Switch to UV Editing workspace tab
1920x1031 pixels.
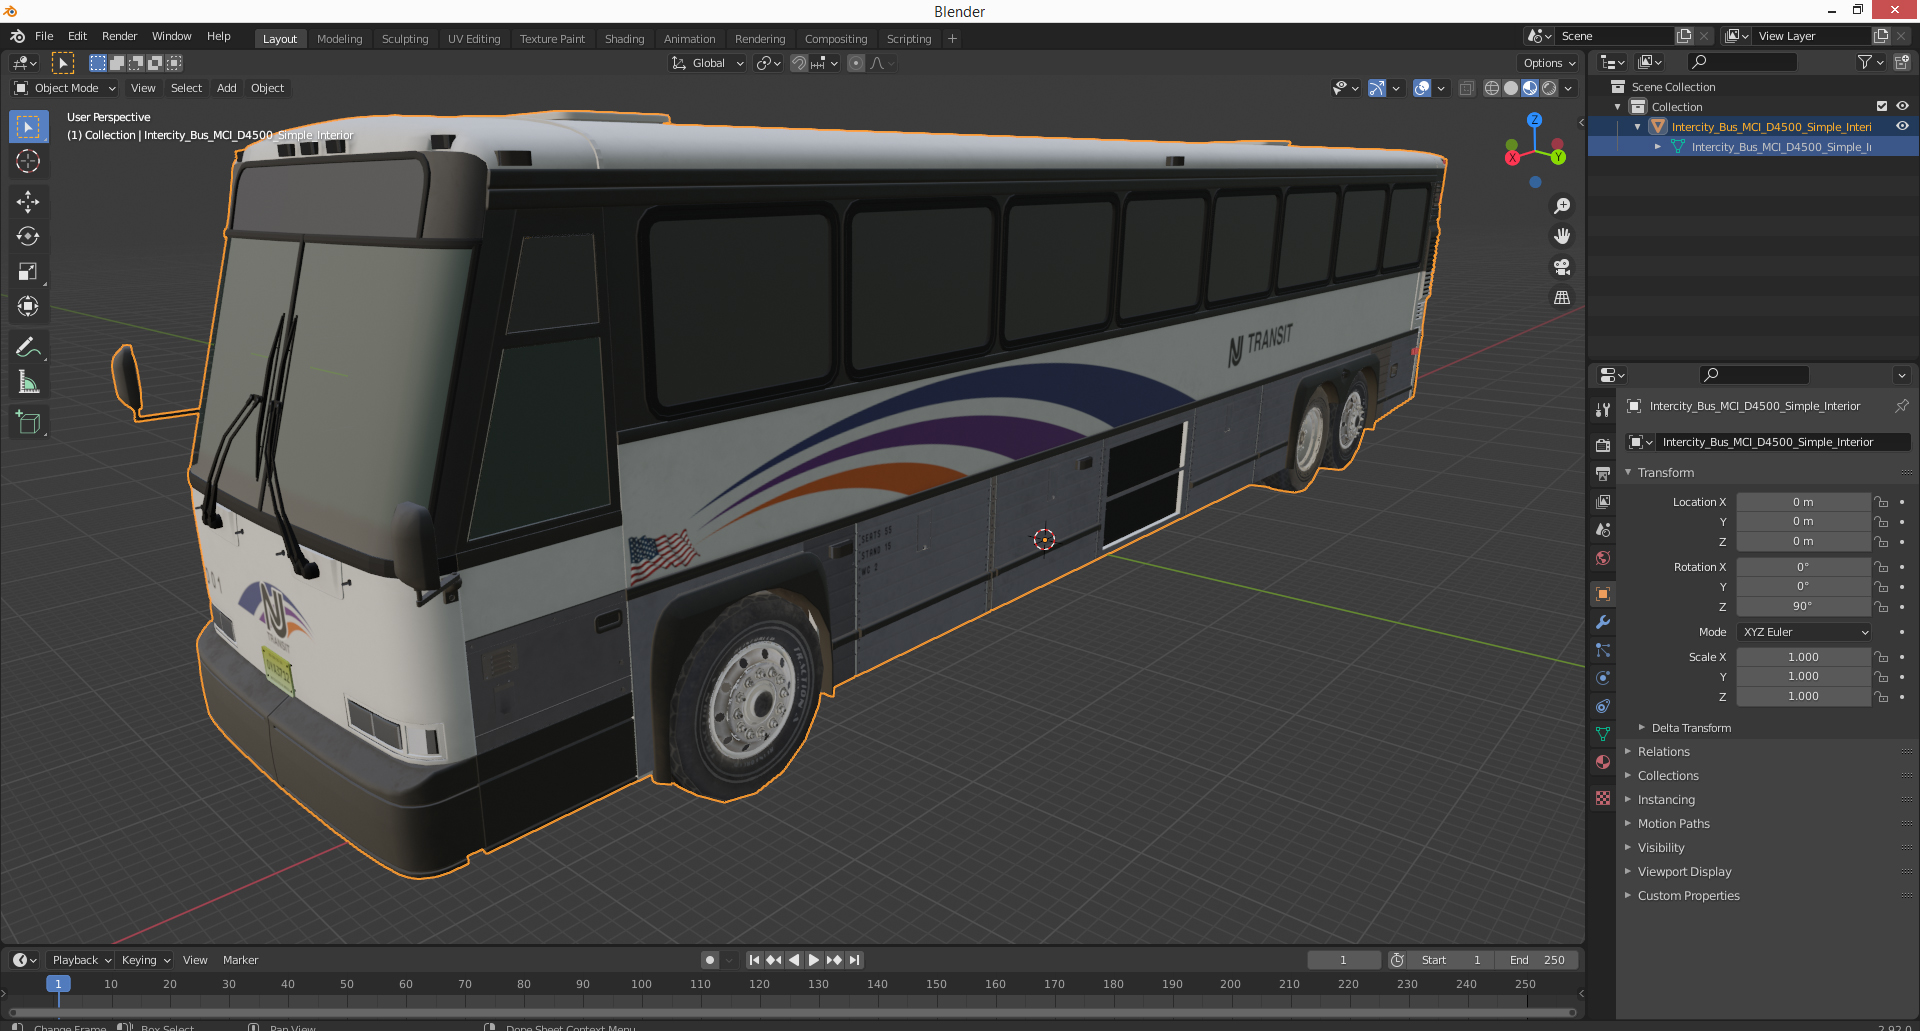point(474,39)
